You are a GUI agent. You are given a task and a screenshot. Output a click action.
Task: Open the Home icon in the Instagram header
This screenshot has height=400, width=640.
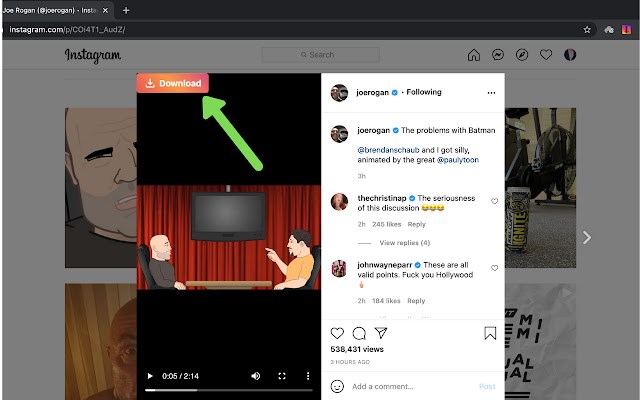click(473, 55)
